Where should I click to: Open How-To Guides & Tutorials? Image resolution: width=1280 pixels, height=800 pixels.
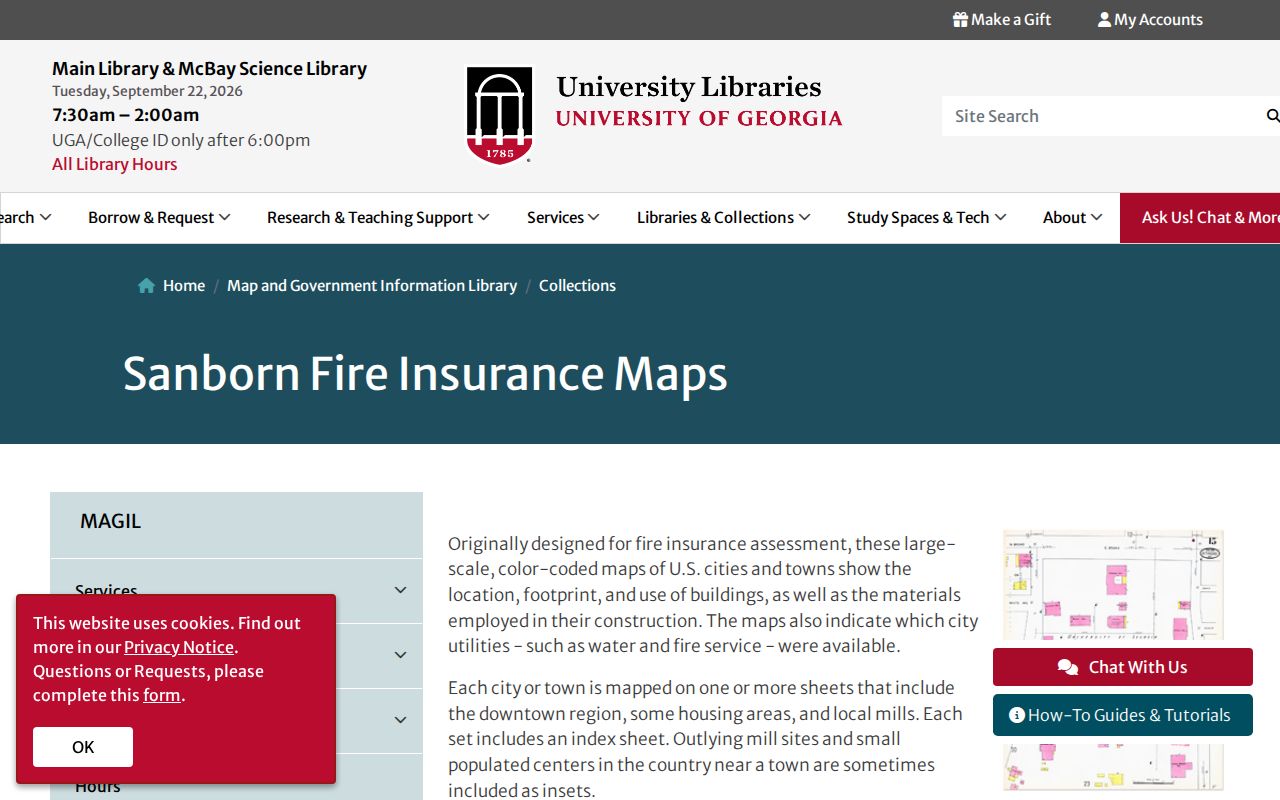(1123, 715)
